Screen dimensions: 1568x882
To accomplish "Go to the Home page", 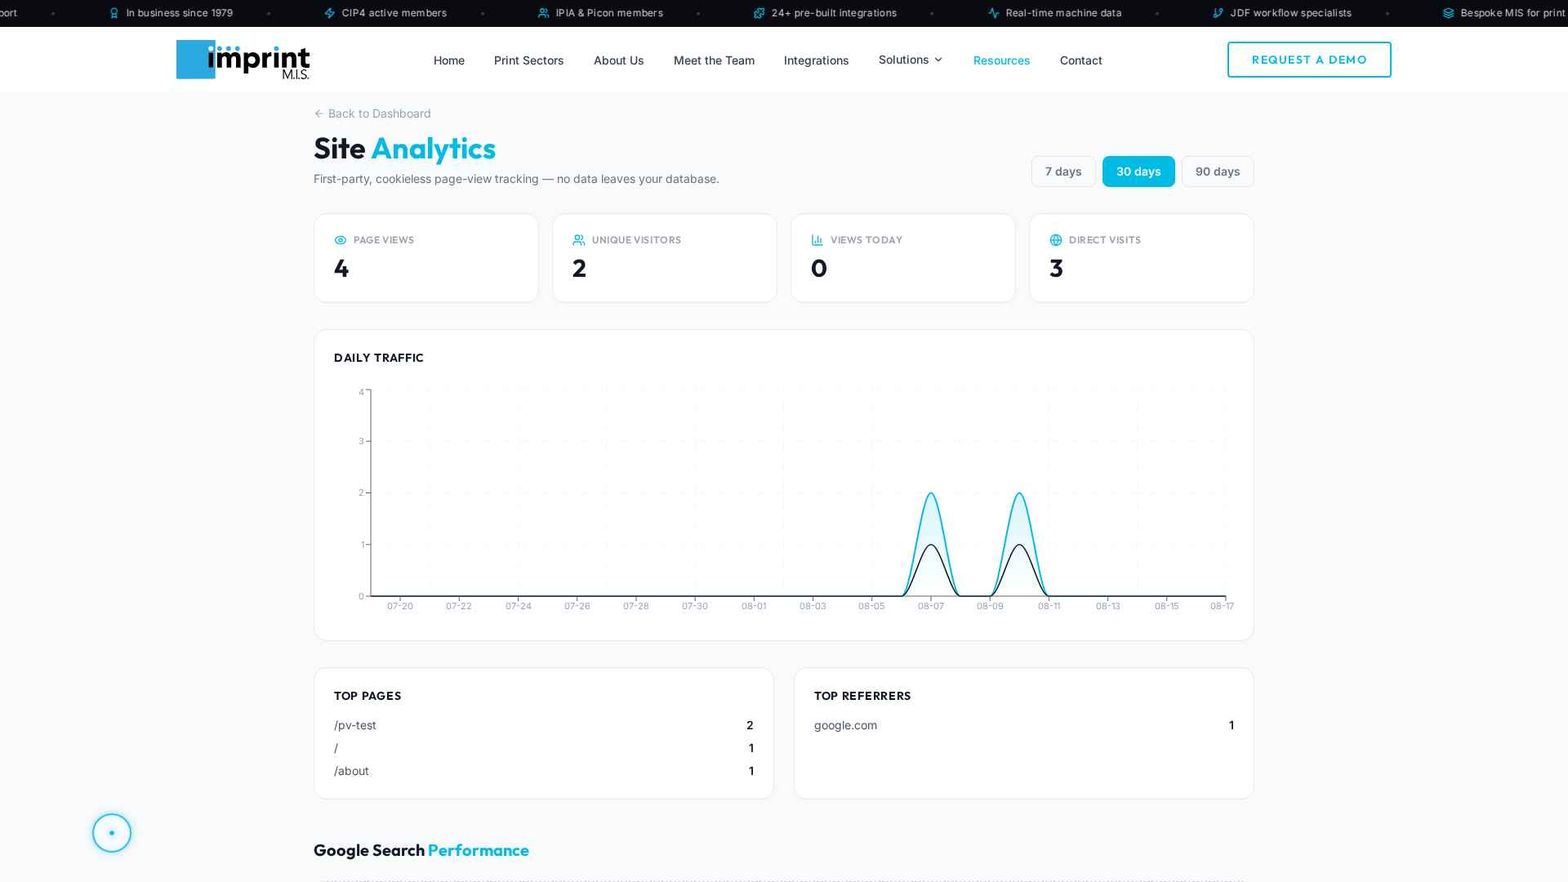I will click(x=449, y=60).
